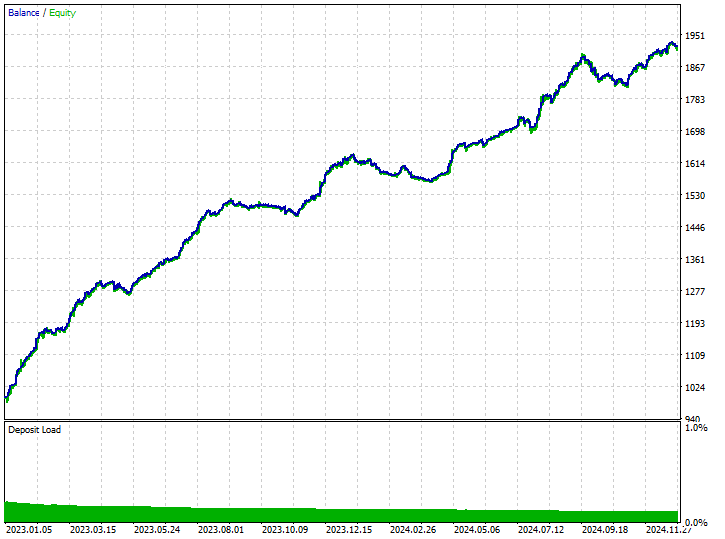Click the 1.0% deposit load axis label
The image size is (725, 539).
pyautogui.click(x=696, y=428)
